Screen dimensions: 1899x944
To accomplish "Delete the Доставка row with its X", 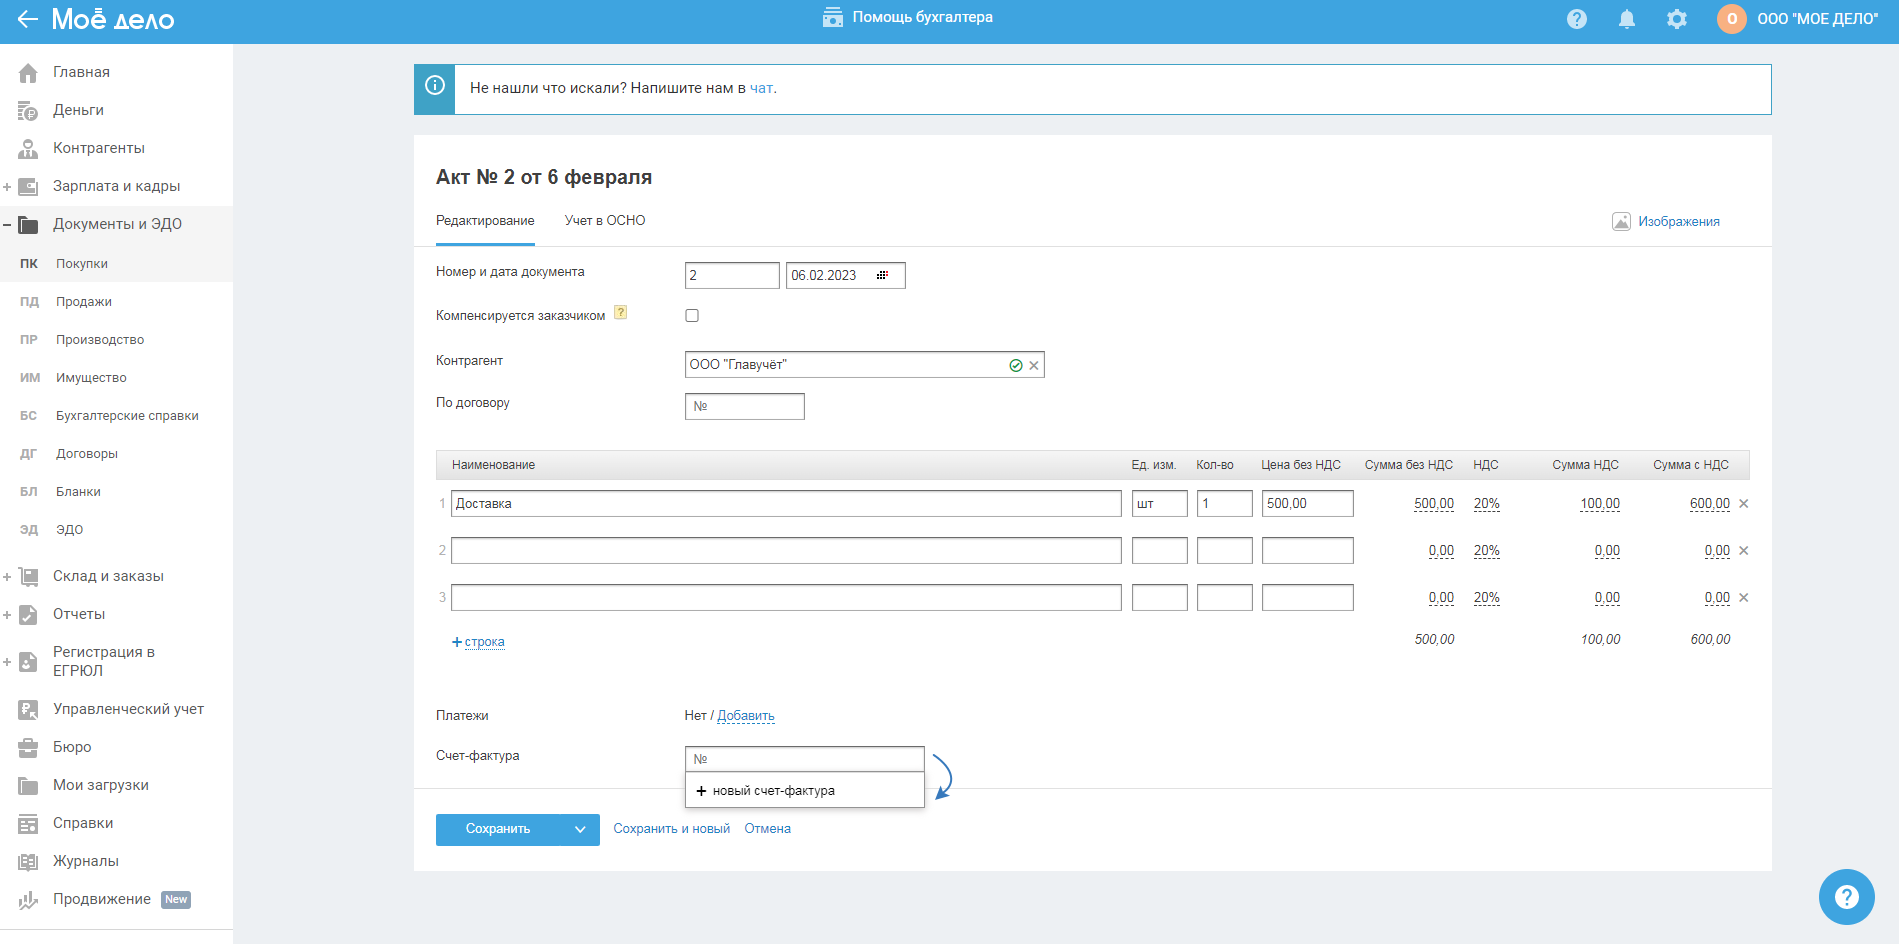I will pyautogui.click(x=1744, y=504).
